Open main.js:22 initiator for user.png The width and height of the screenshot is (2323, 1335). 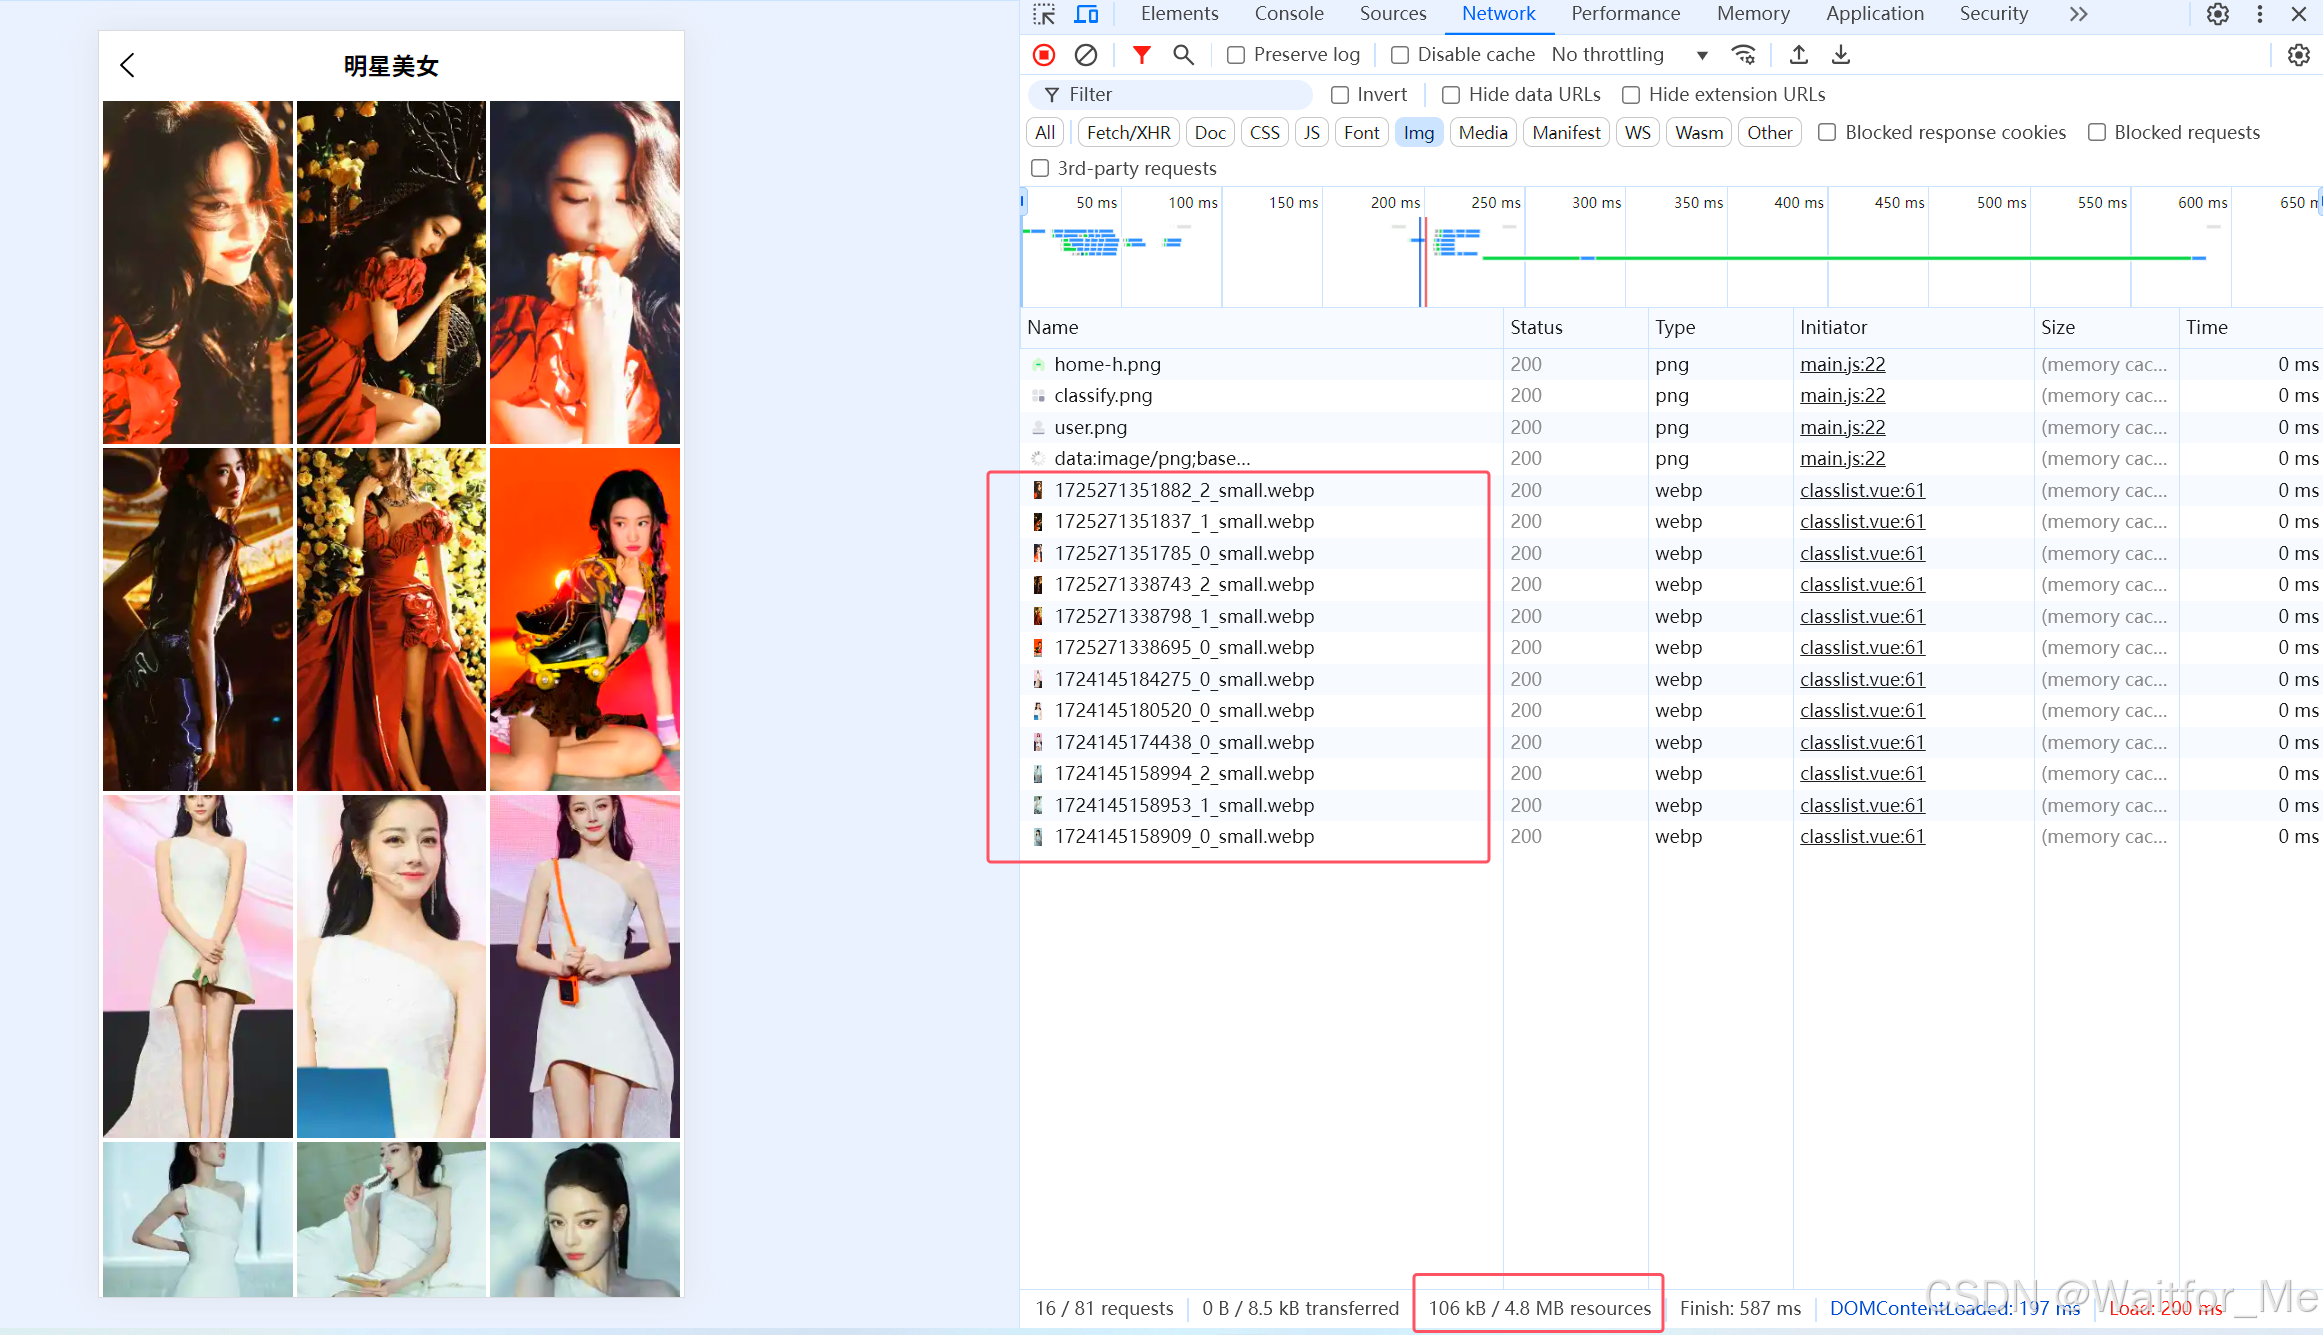coord(1842,428)
